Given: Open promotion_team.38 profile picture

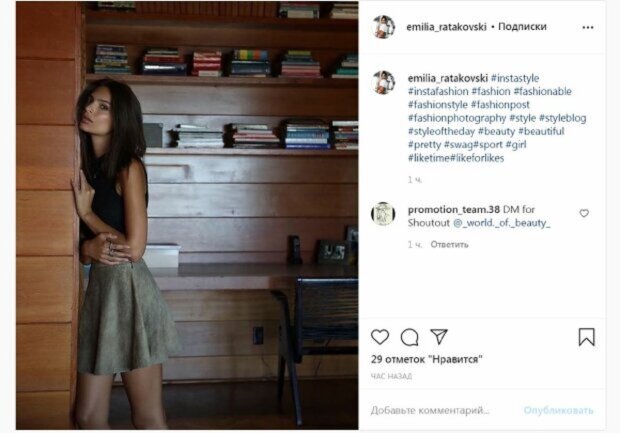Looking at the screenshot, I should coord(383,214).
